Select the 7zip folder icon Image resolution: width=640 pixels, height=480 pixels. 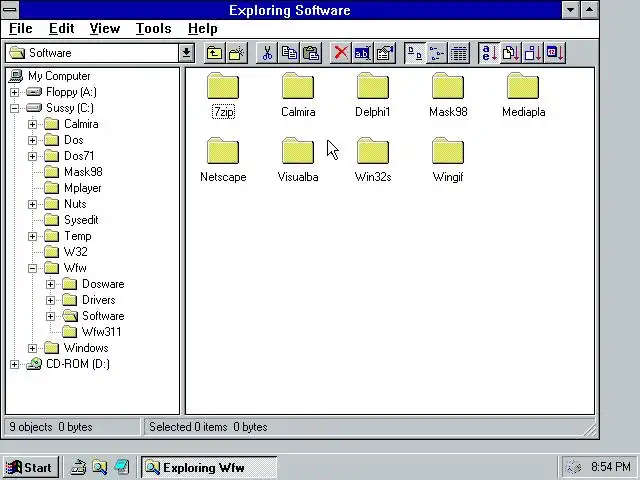(223, 86)
